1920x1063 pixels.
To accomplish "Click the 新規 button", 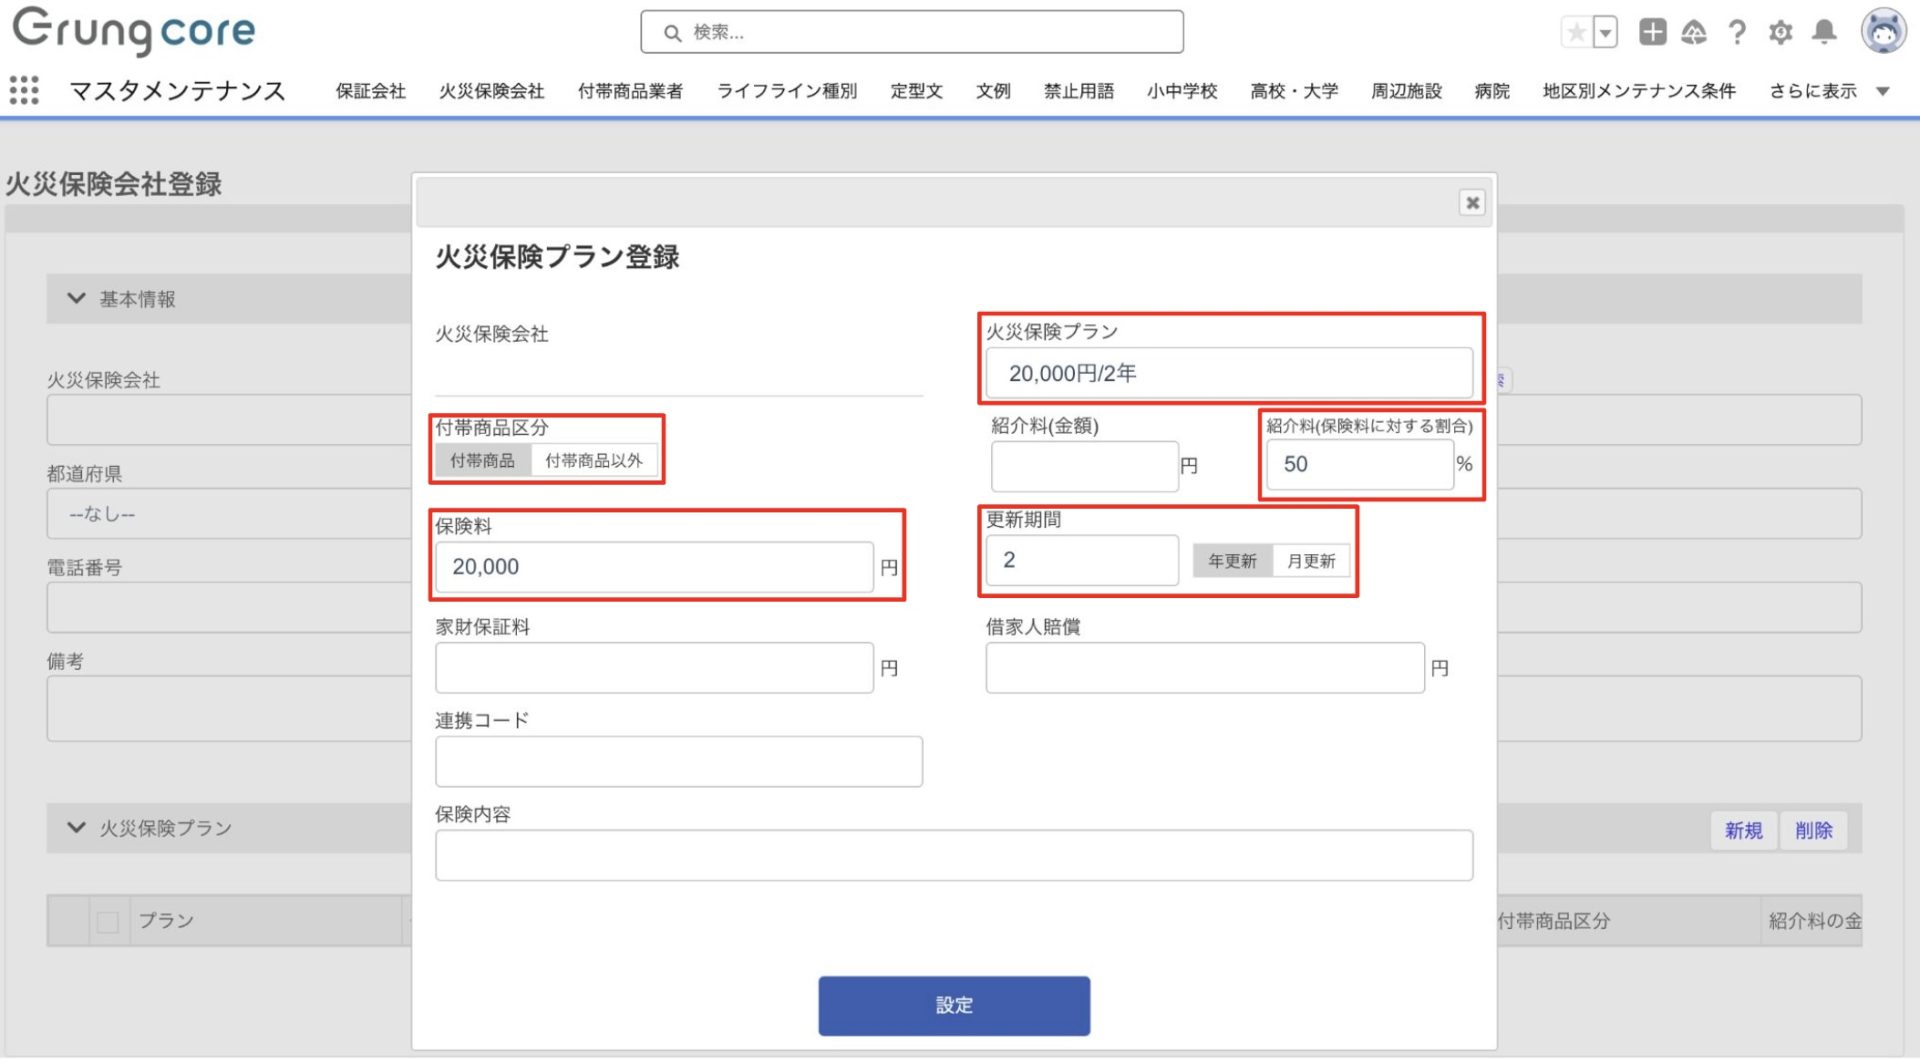I will (x=1743, y=831).
